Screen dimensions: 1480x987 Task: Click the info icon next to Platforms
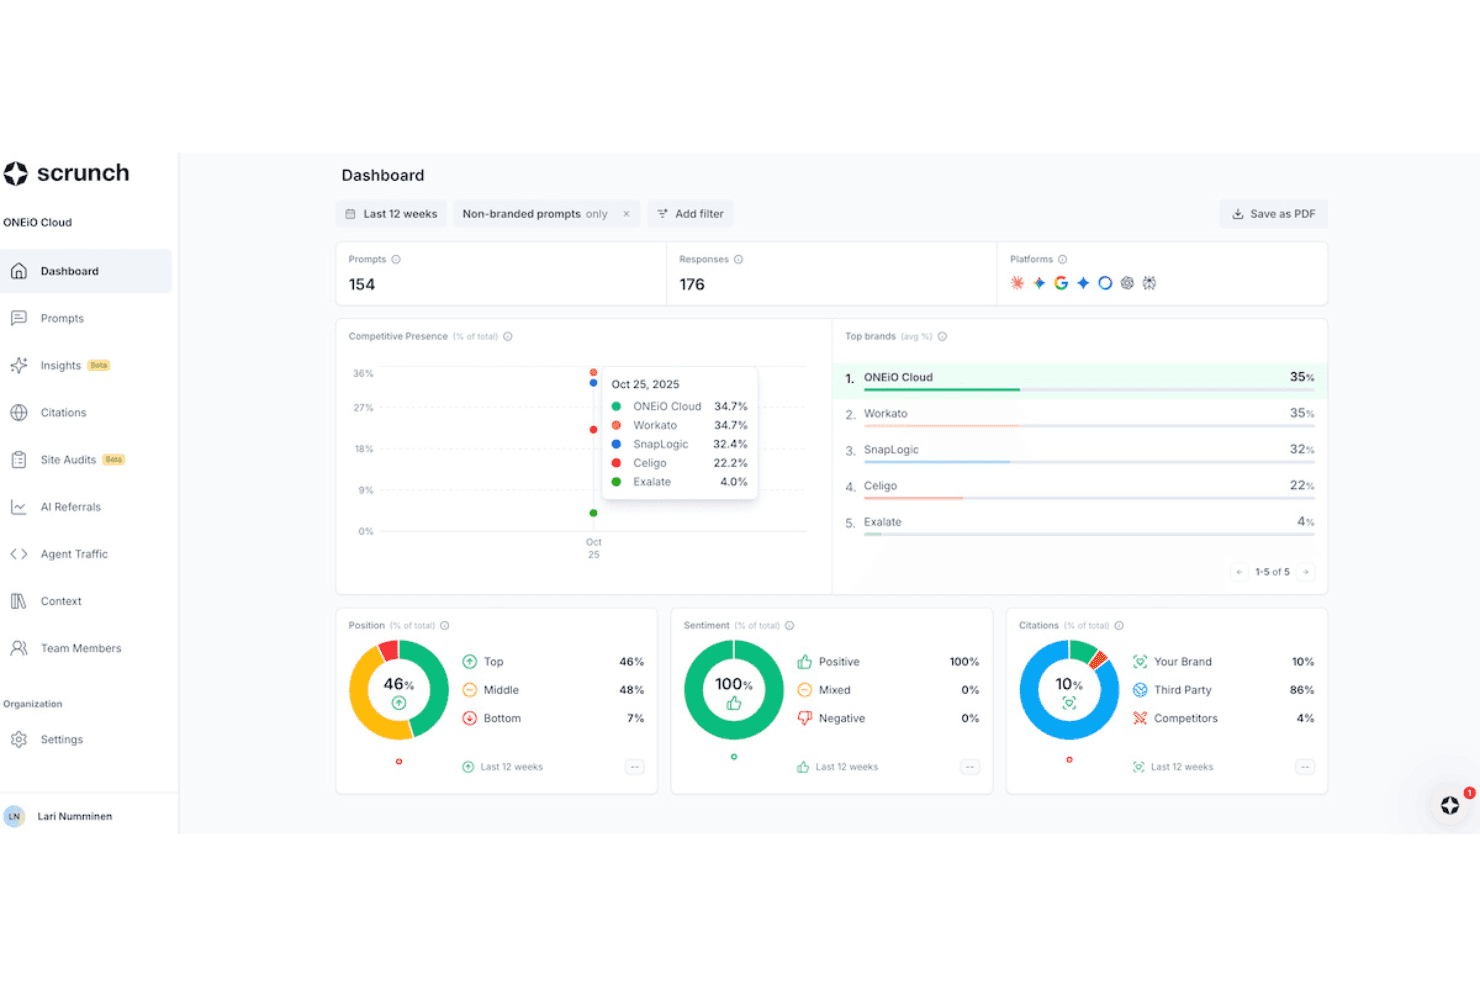[x=1063, y=259]
